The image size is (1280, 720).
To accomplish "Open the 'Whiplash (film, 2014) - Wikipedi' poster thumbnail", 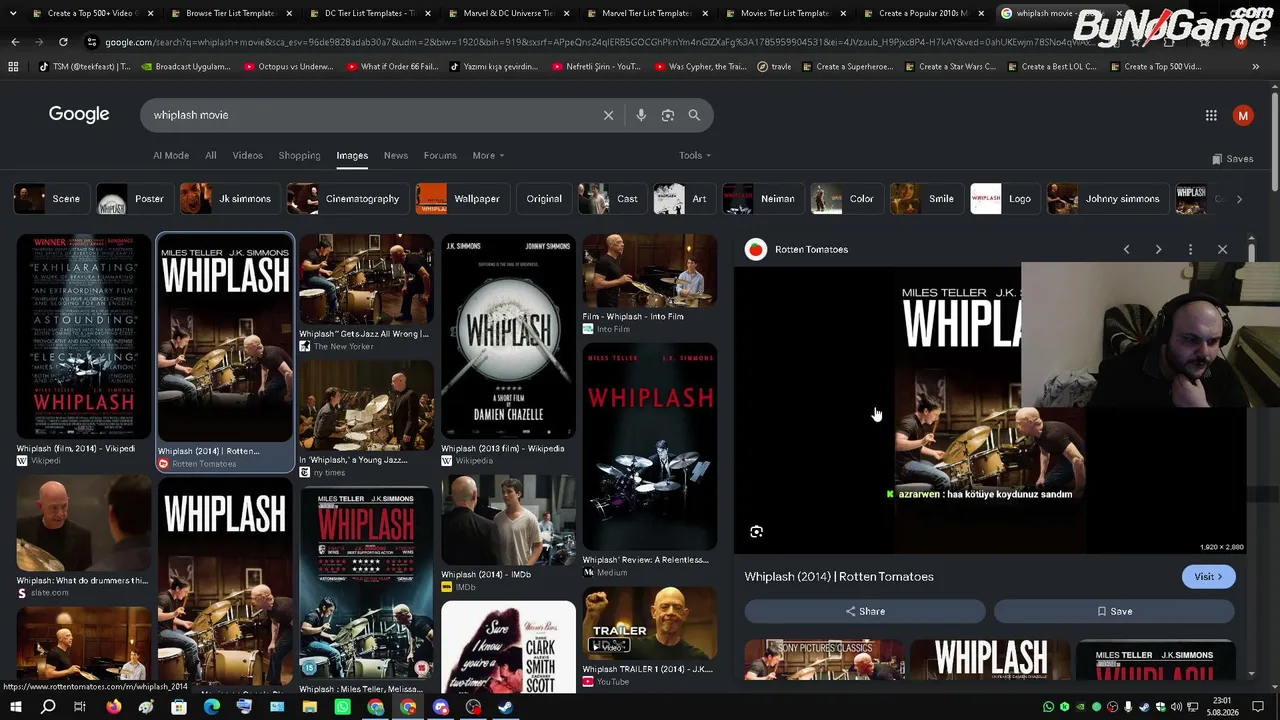I will (x=83, y=337).
